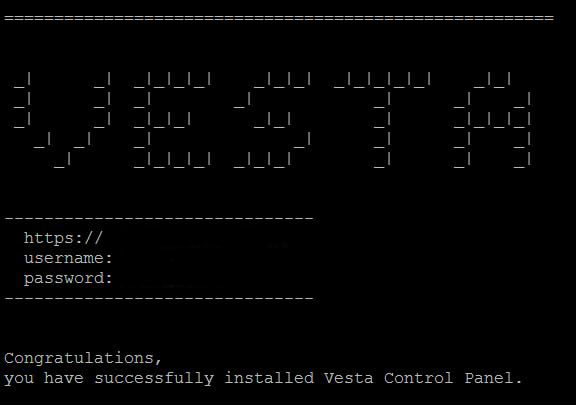Click the password: label
Screen dimensions: 576x405
coord(68,278)
